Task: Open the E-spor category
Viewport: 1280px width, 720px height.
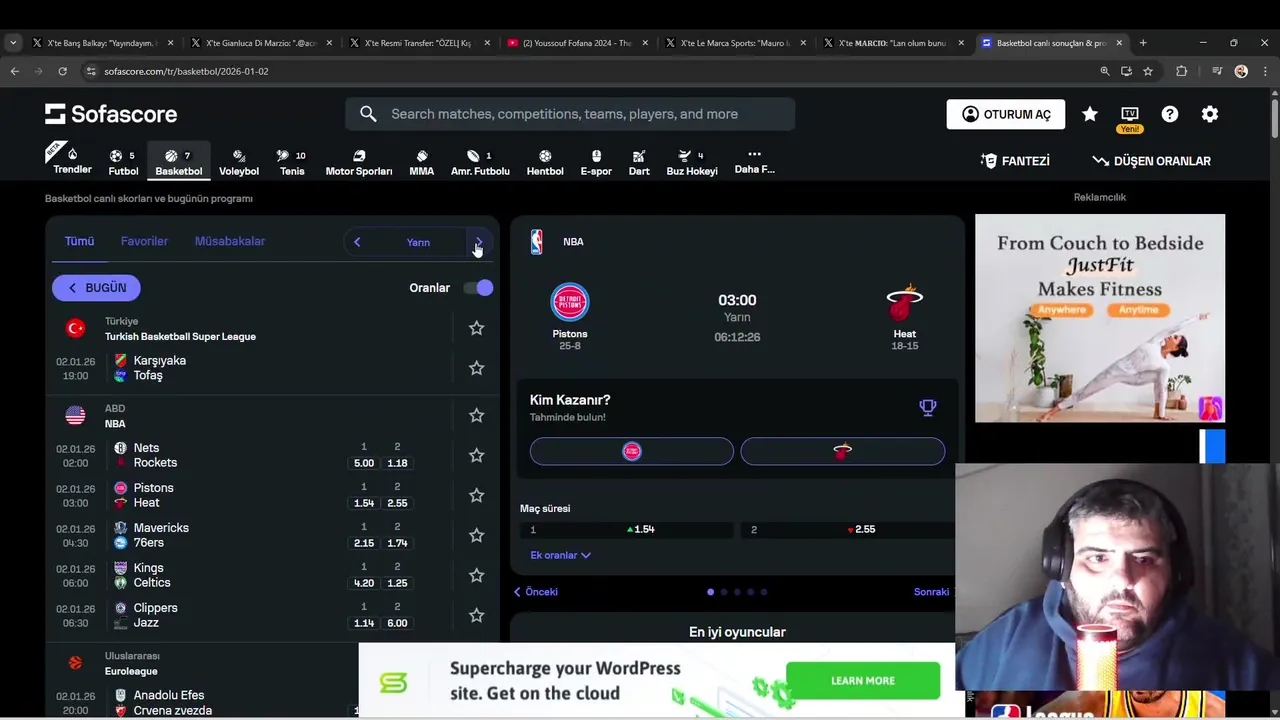Action: (x=596, y=162)
